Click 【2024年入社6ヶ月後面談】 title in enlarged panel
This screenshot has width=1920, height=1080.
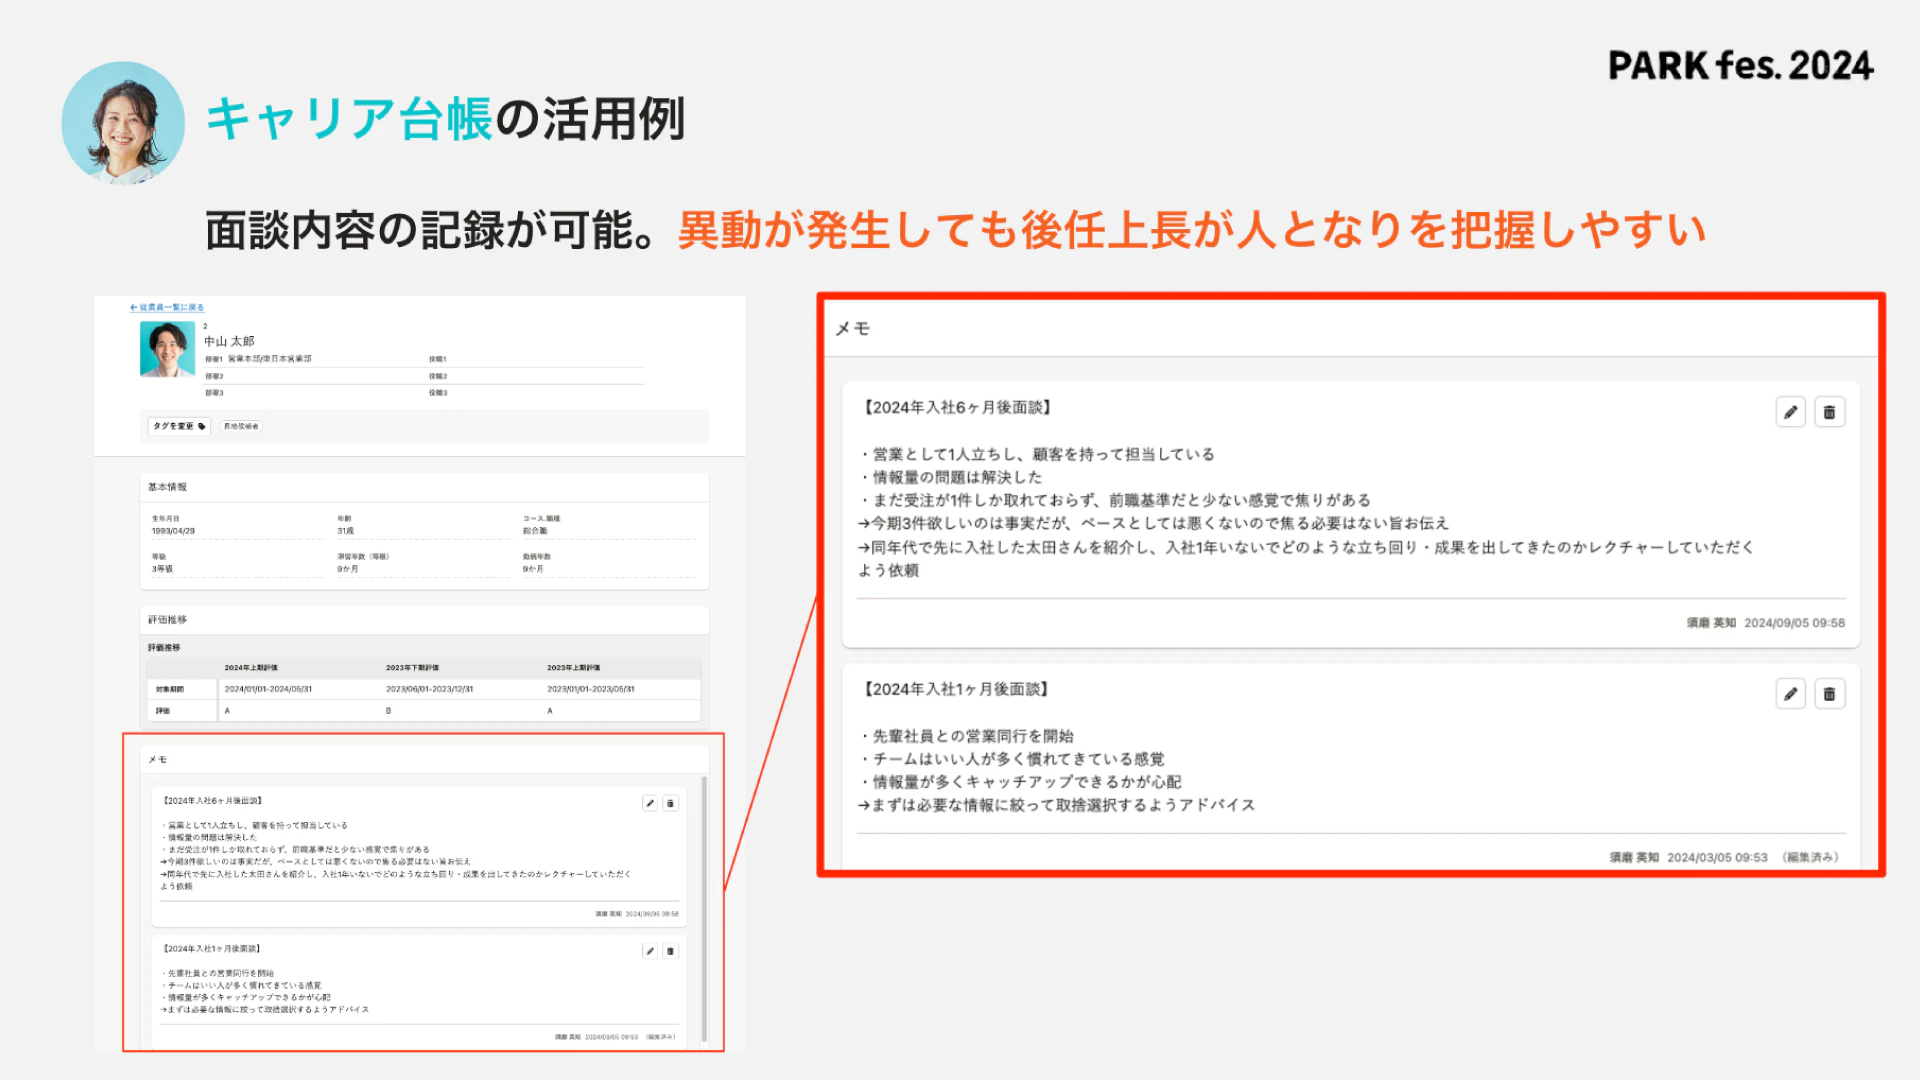point(957,407)
